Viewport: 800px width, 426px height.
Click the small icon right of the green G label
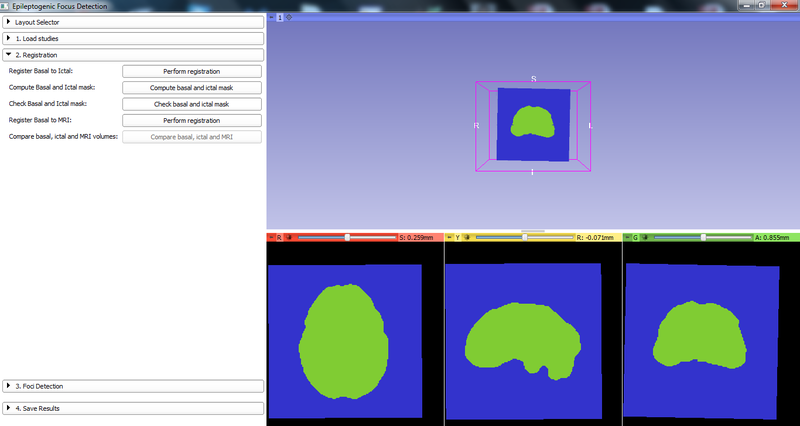tap(646, 237)
